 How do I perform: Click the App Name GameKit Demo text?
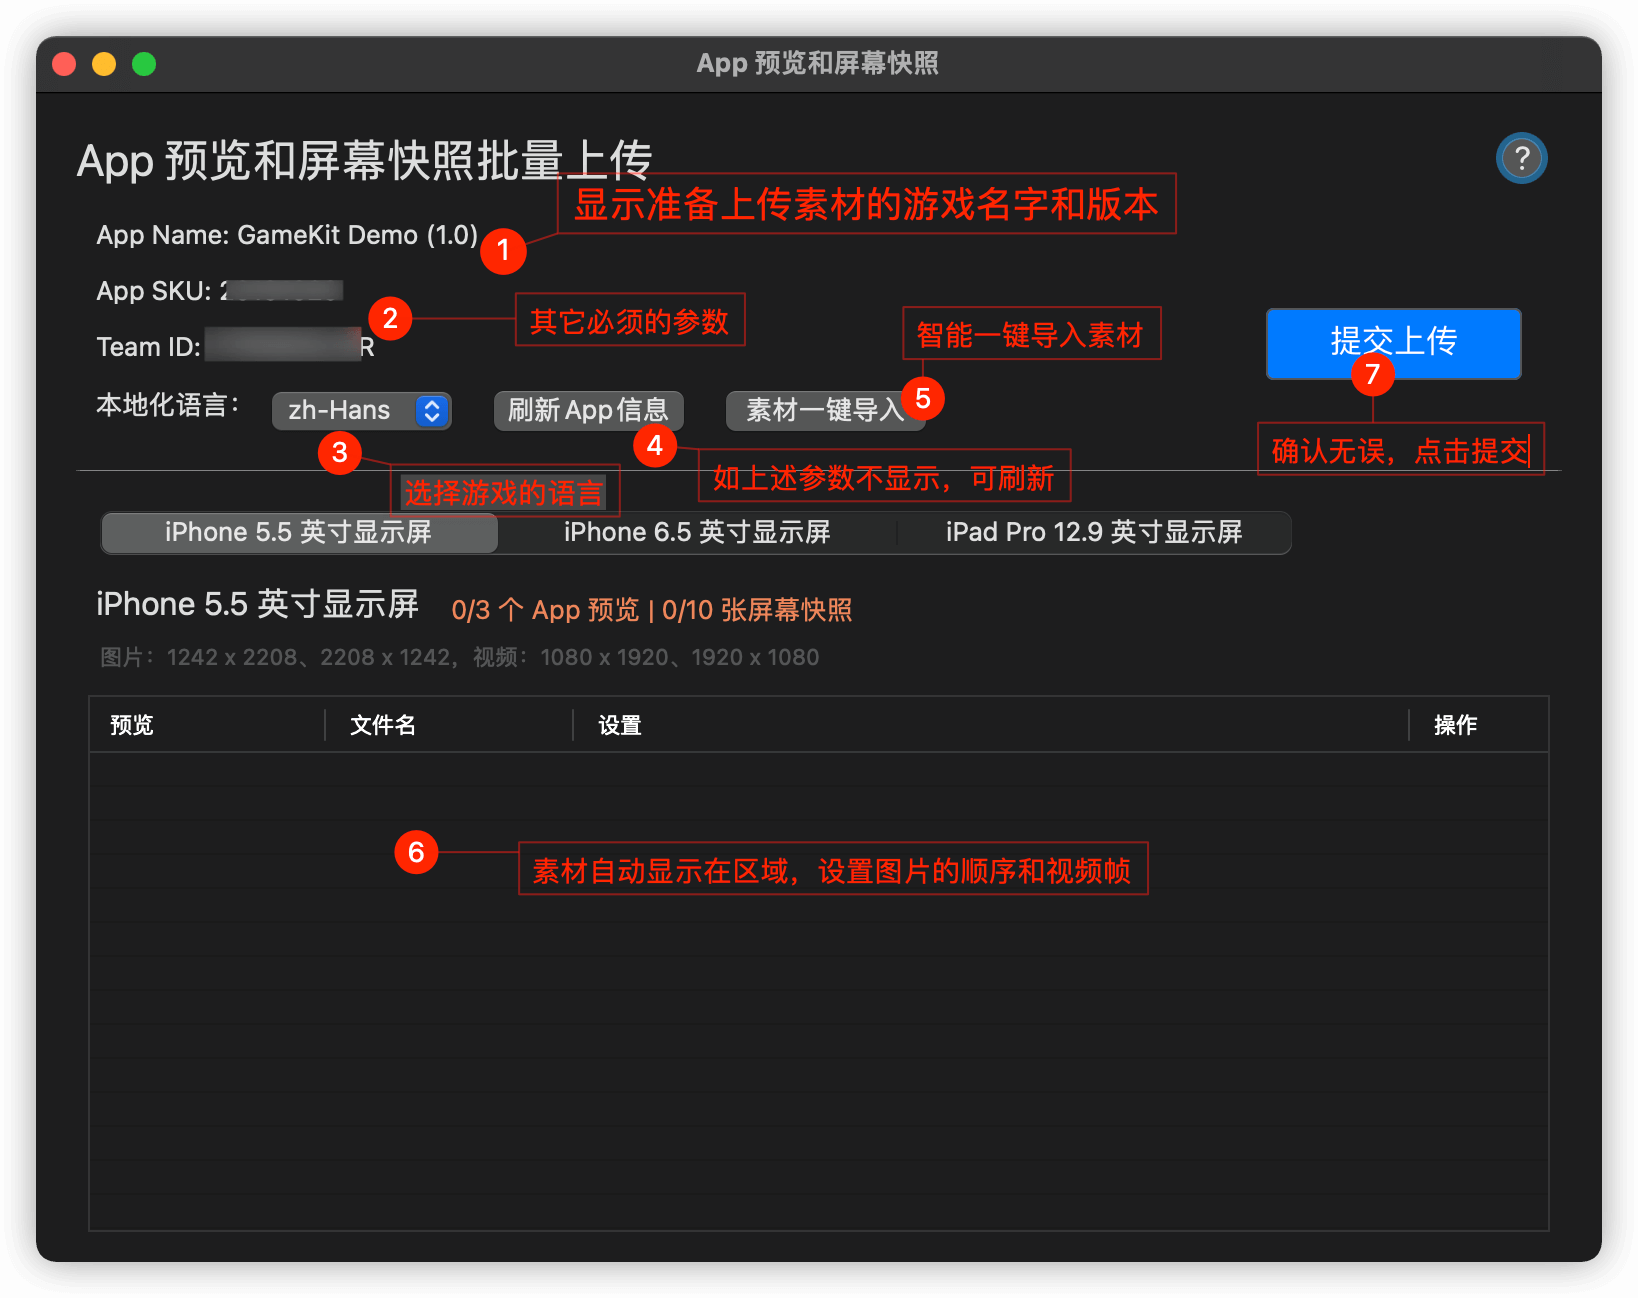[287, 235]
